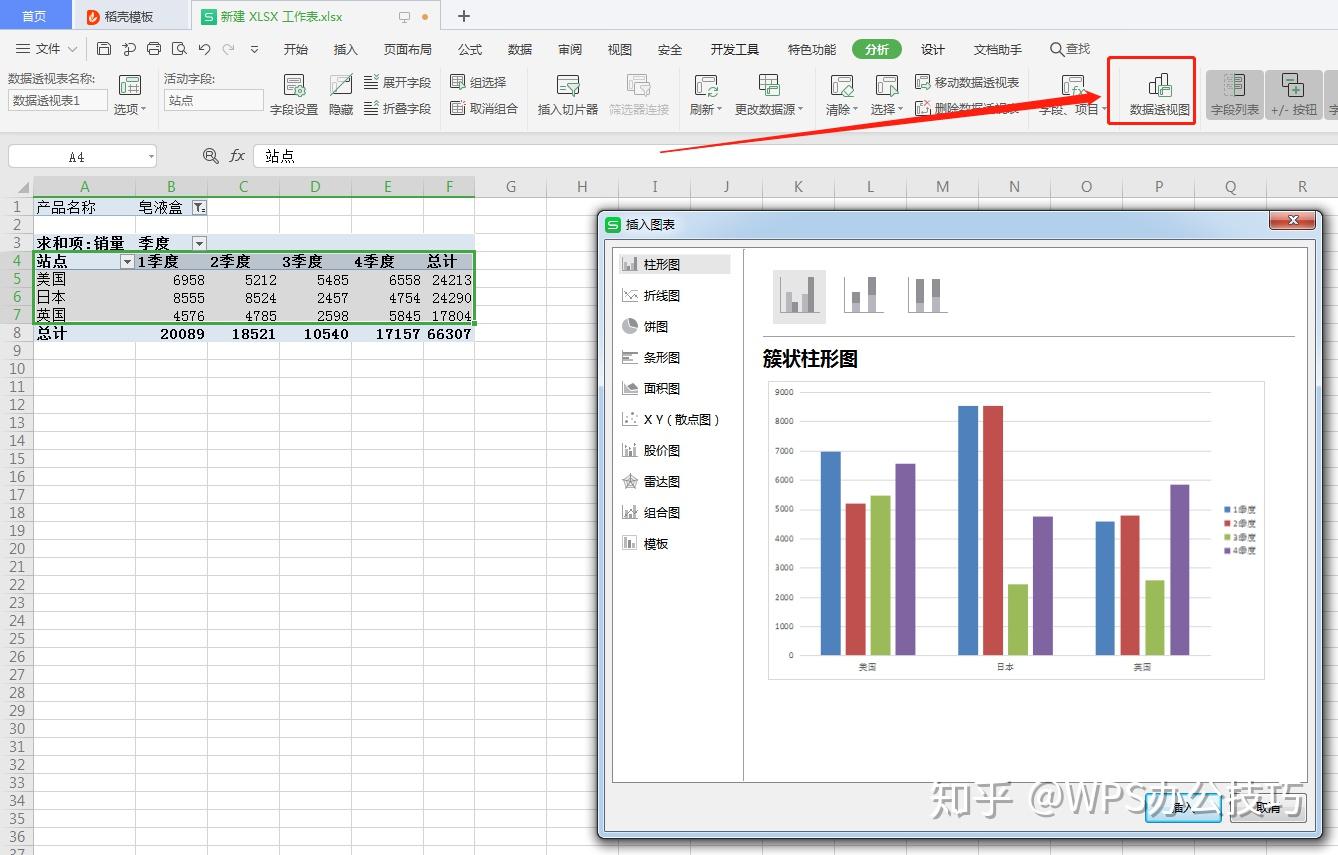Open the 文件 file menu

tap(47, 49)
